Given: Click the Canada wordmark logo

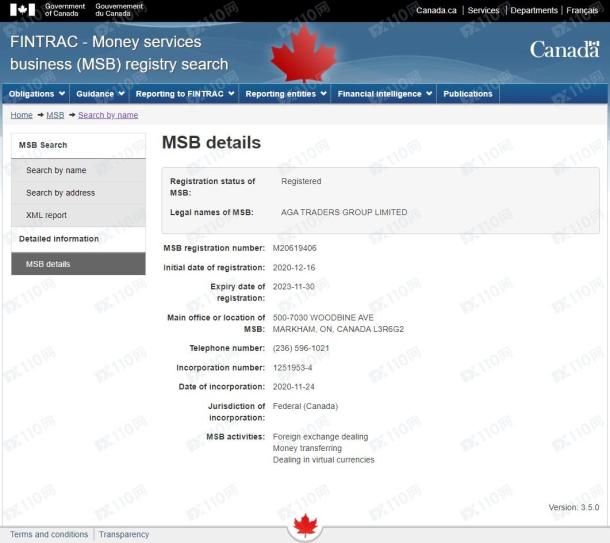Looking at the screenshot, I should 564,49.
